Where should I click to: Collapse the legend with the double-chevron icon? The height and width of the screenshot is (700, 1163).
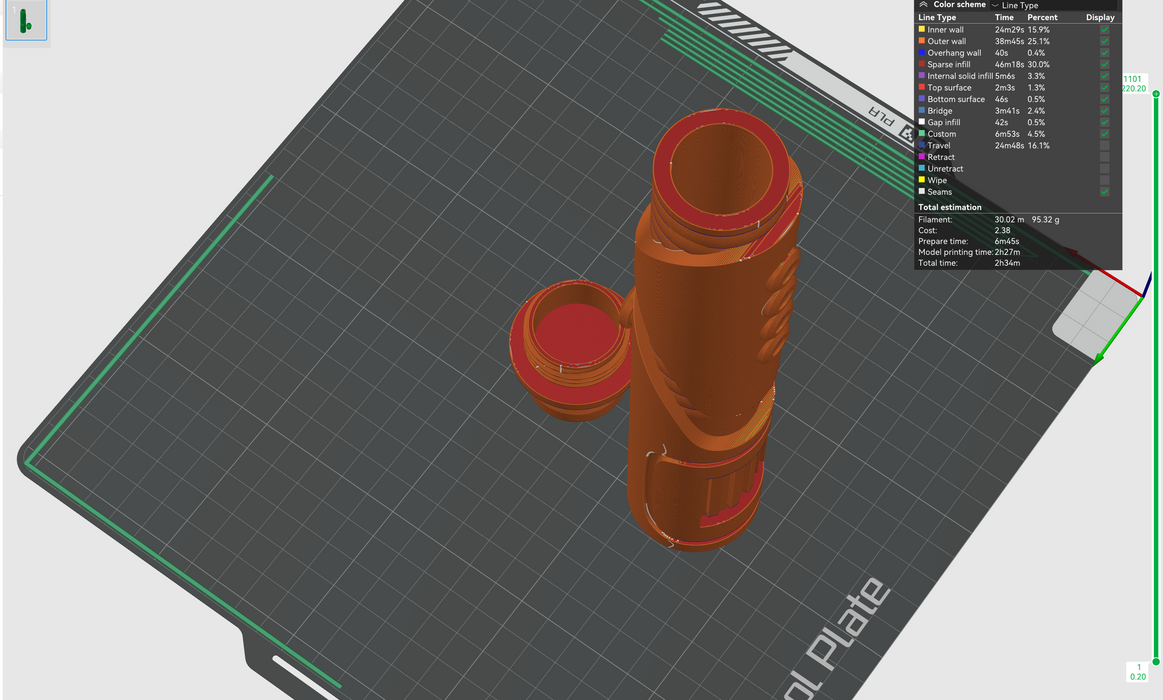coord(923,5)
